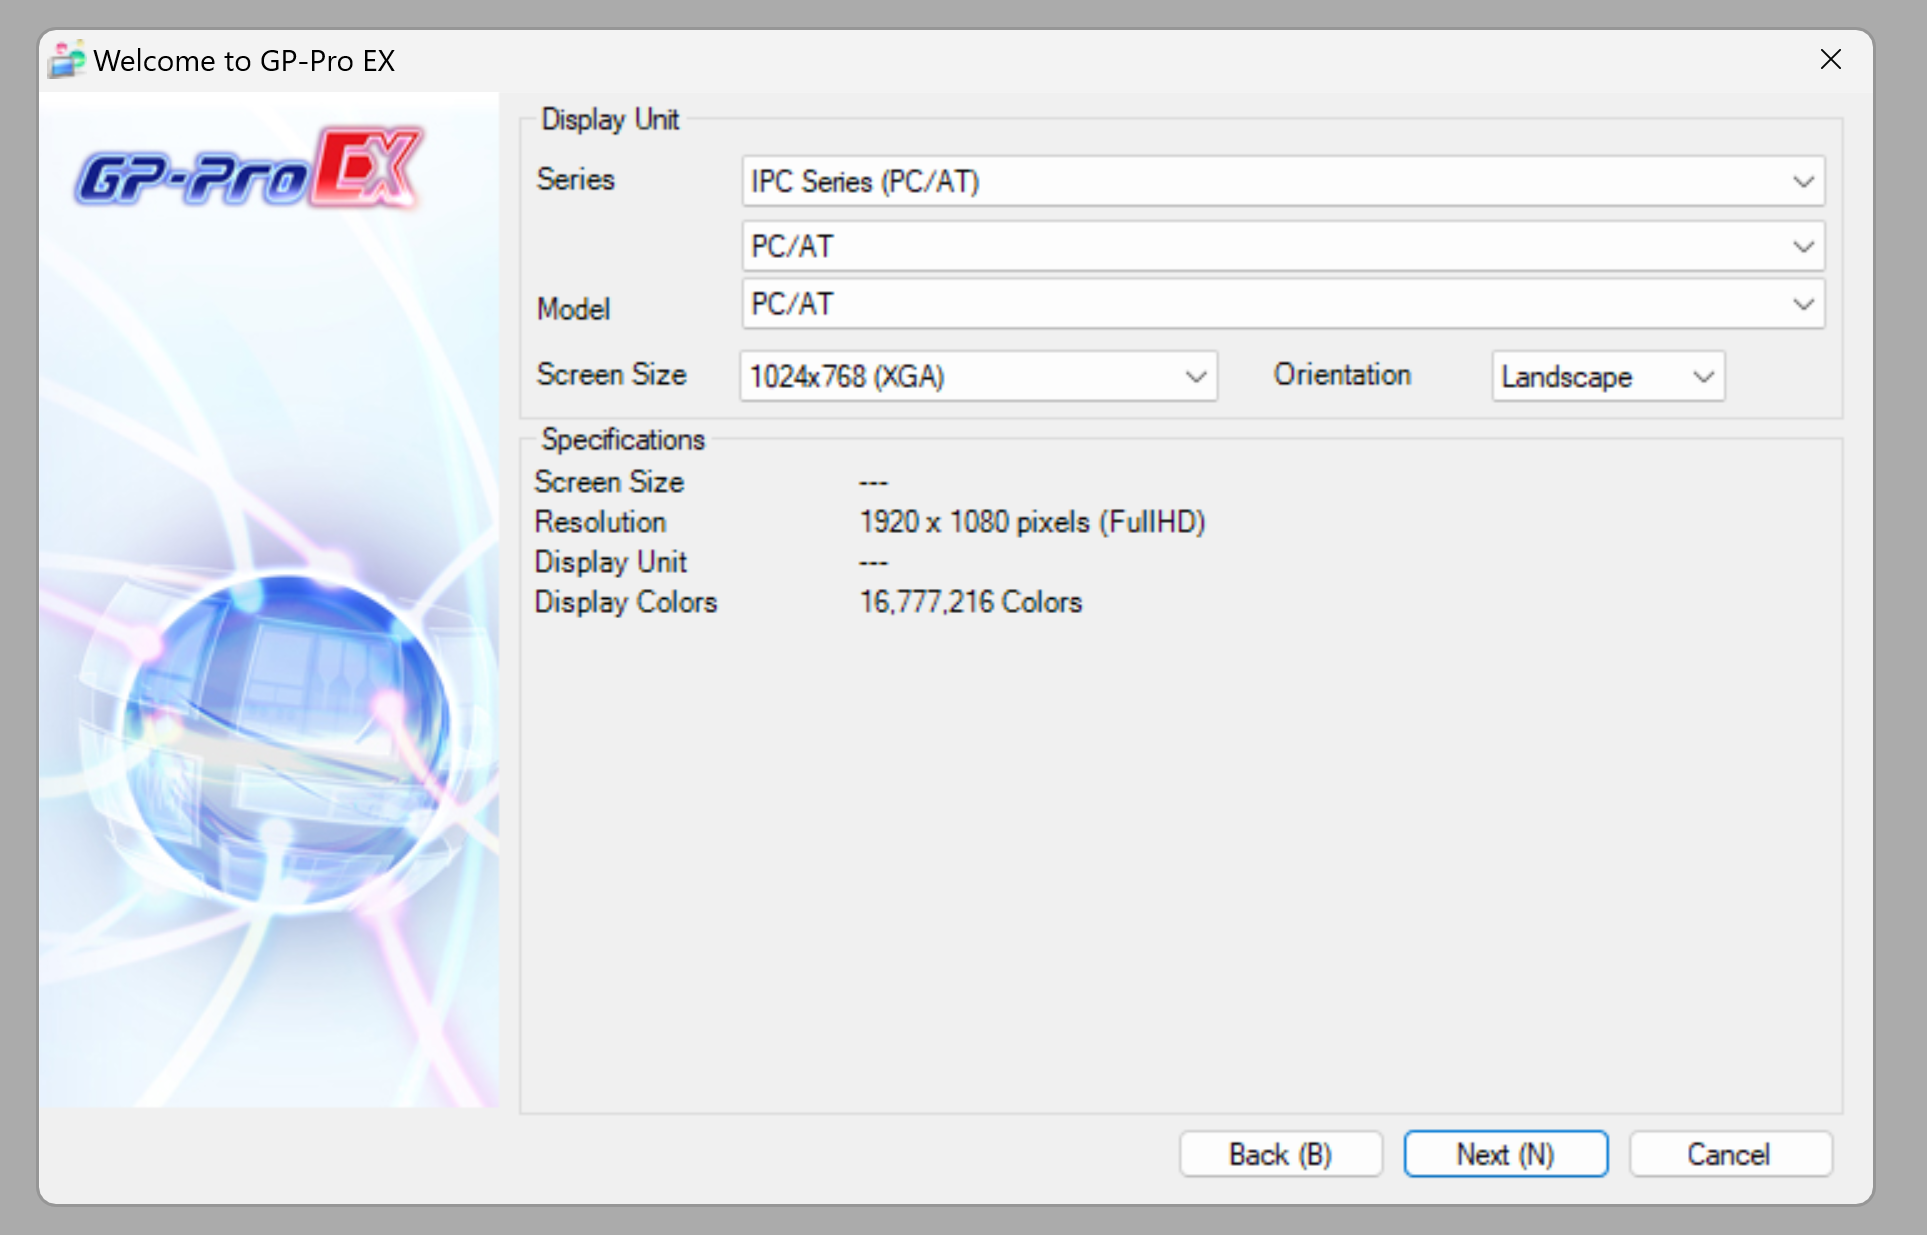Screen dimensions: 1927x1235
Task: Click the Model label
Action: [573, 309]
